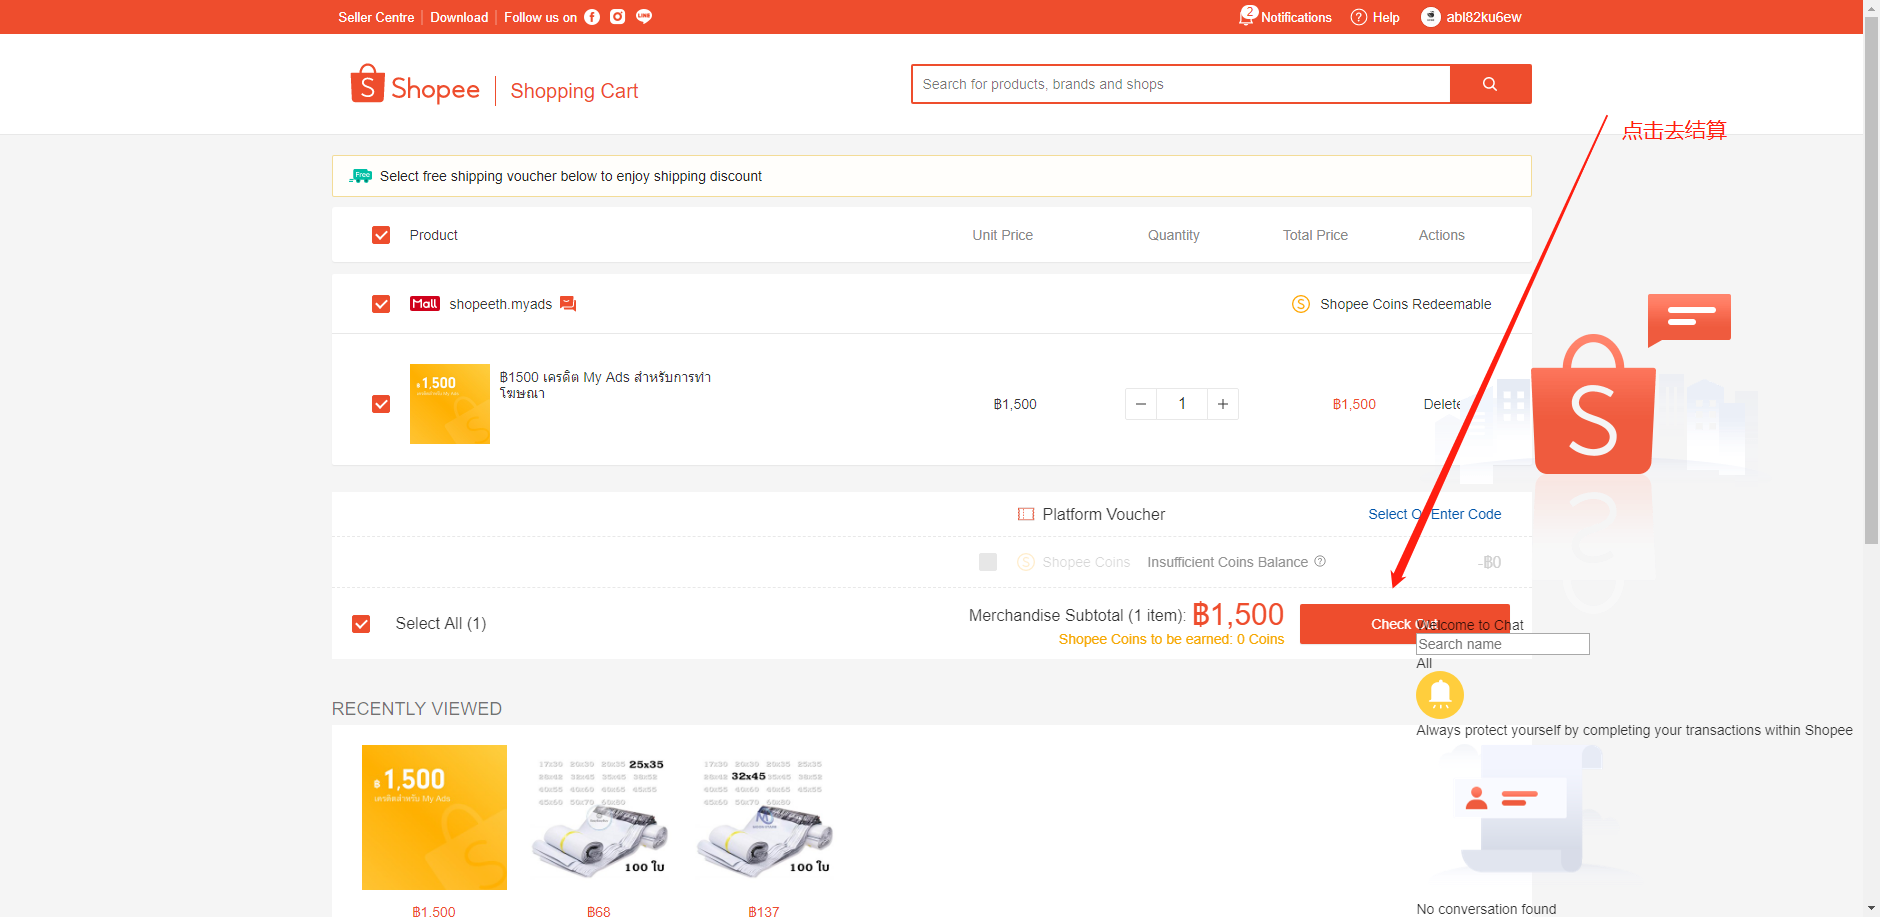
Task: Open the ฿1500 My Ads product title
Action: [605, 385]
